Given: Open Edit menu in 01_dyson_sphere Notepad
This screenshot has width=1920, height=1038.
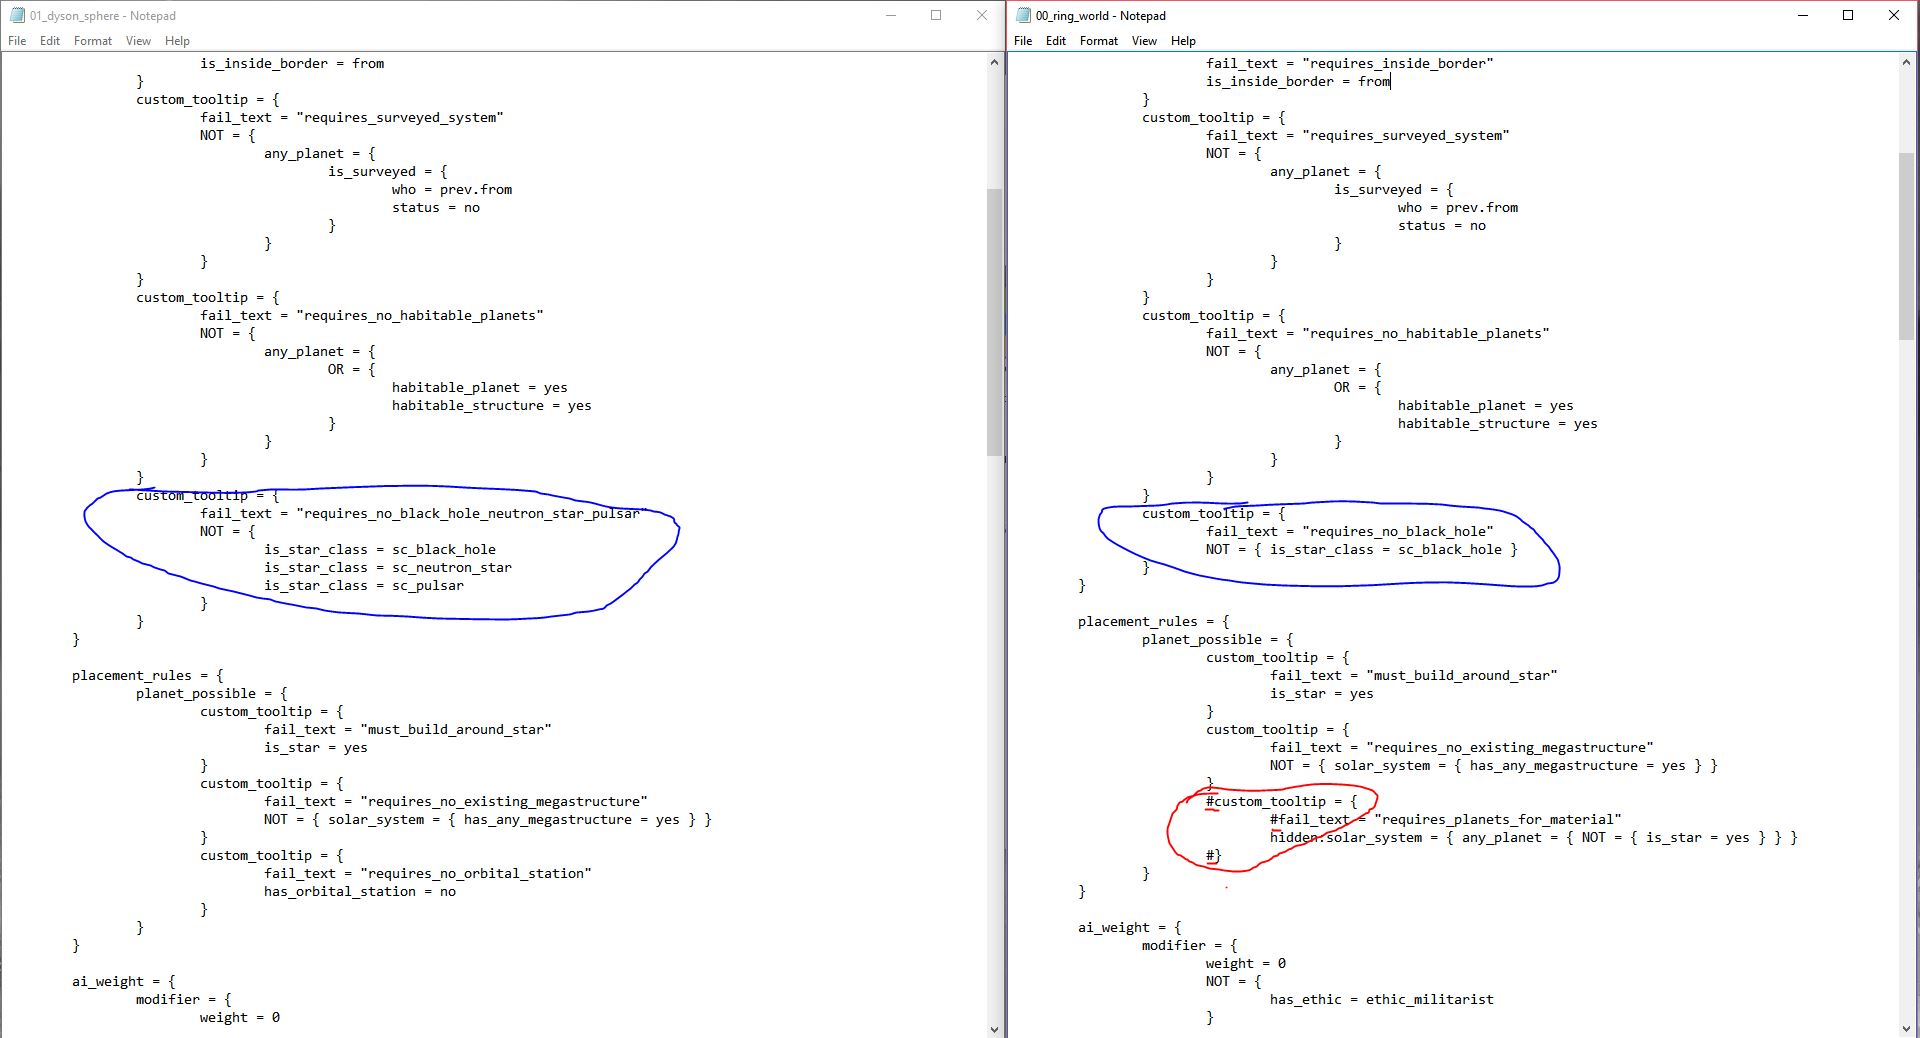Looking at the screenshot, I should coord(50,41).
